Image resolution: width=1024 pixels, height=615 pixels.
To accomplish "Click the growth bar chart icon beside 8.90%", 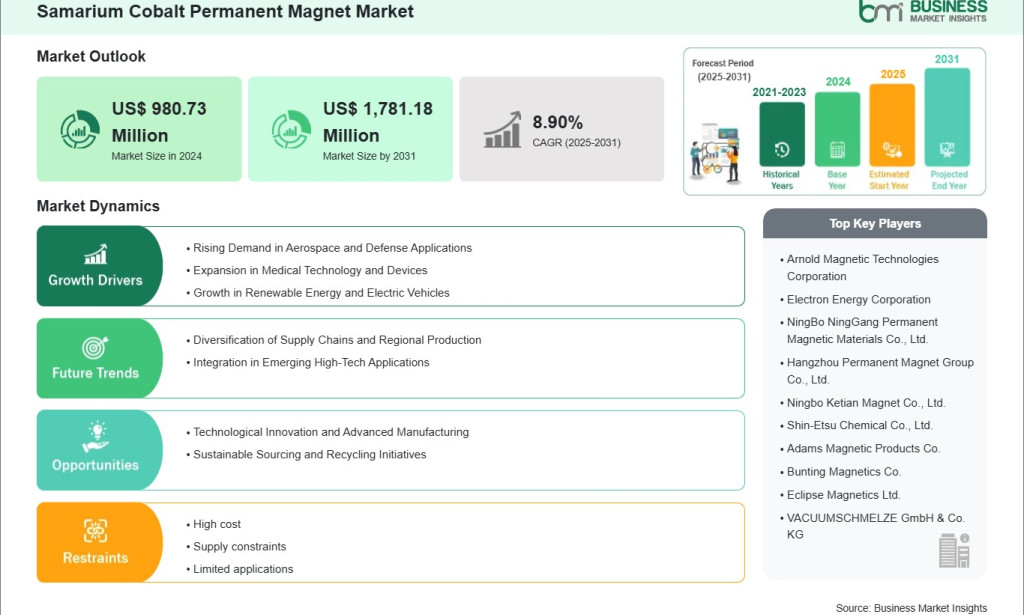I will 502,129.
